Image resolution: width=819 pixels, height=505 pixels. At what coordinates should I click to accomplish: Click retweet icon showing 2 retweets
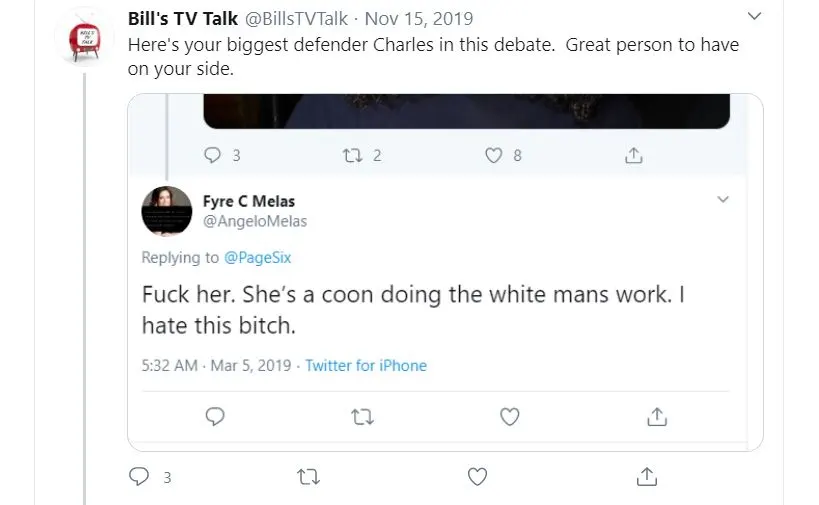[353, 155]
